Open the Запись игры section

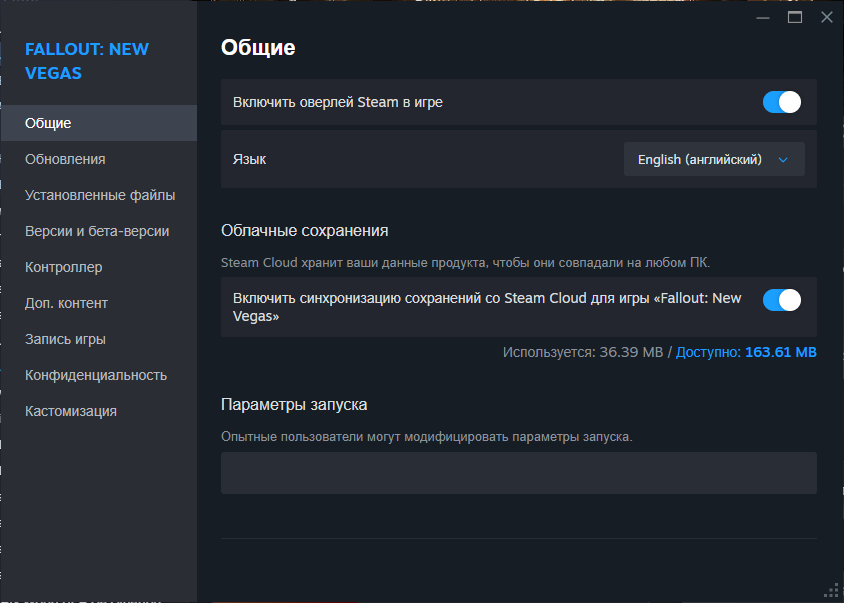pyautogui.click(x=99, y=340)
